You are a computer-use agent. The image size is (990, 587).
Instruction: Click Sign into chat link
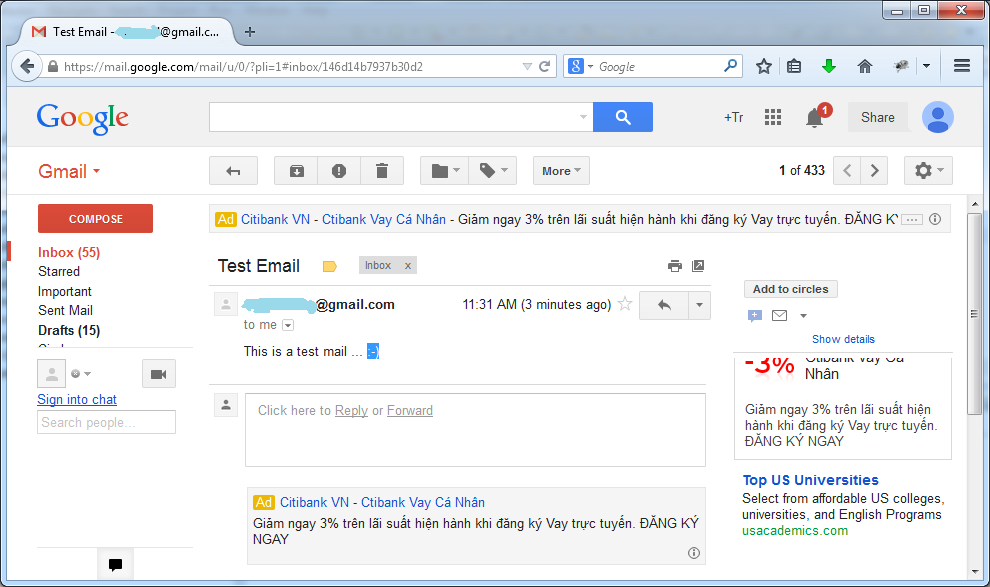pyautogui.click(x=77, y=400)
